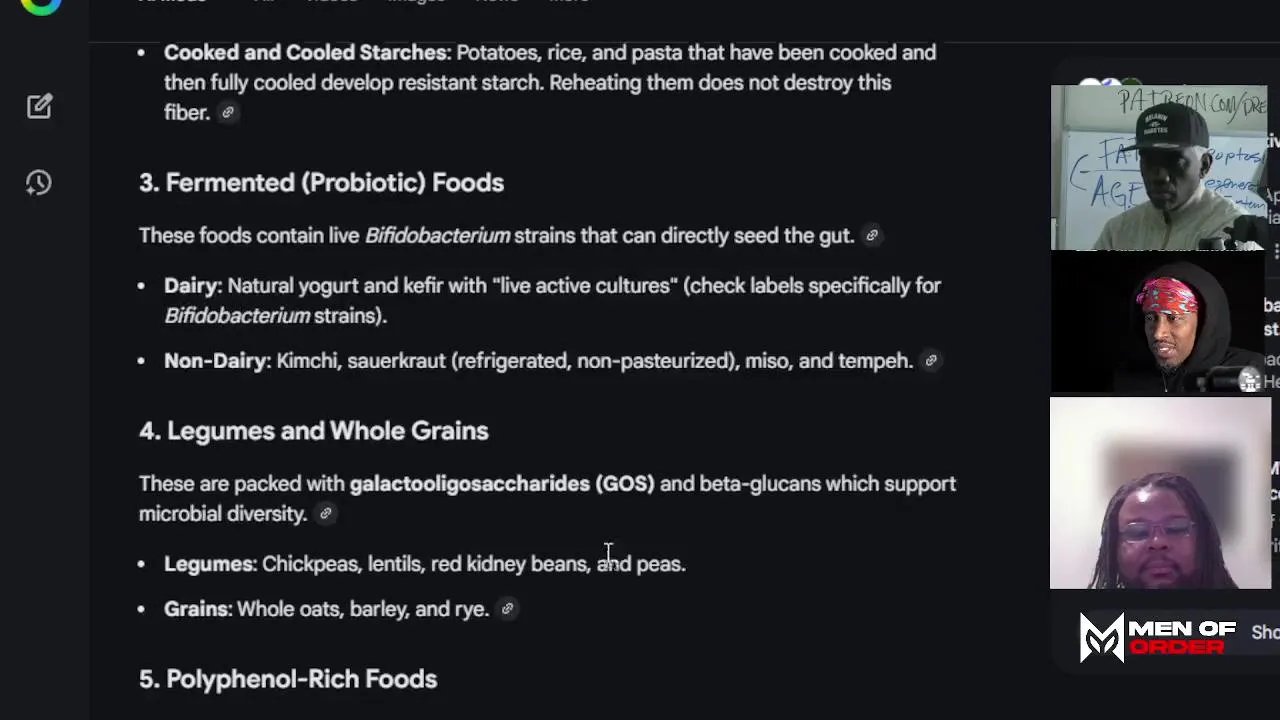Click the source link icon after "rye"
Image resolution: width=1280 pixels, height=720 pixels.
(x=507, y=609)
